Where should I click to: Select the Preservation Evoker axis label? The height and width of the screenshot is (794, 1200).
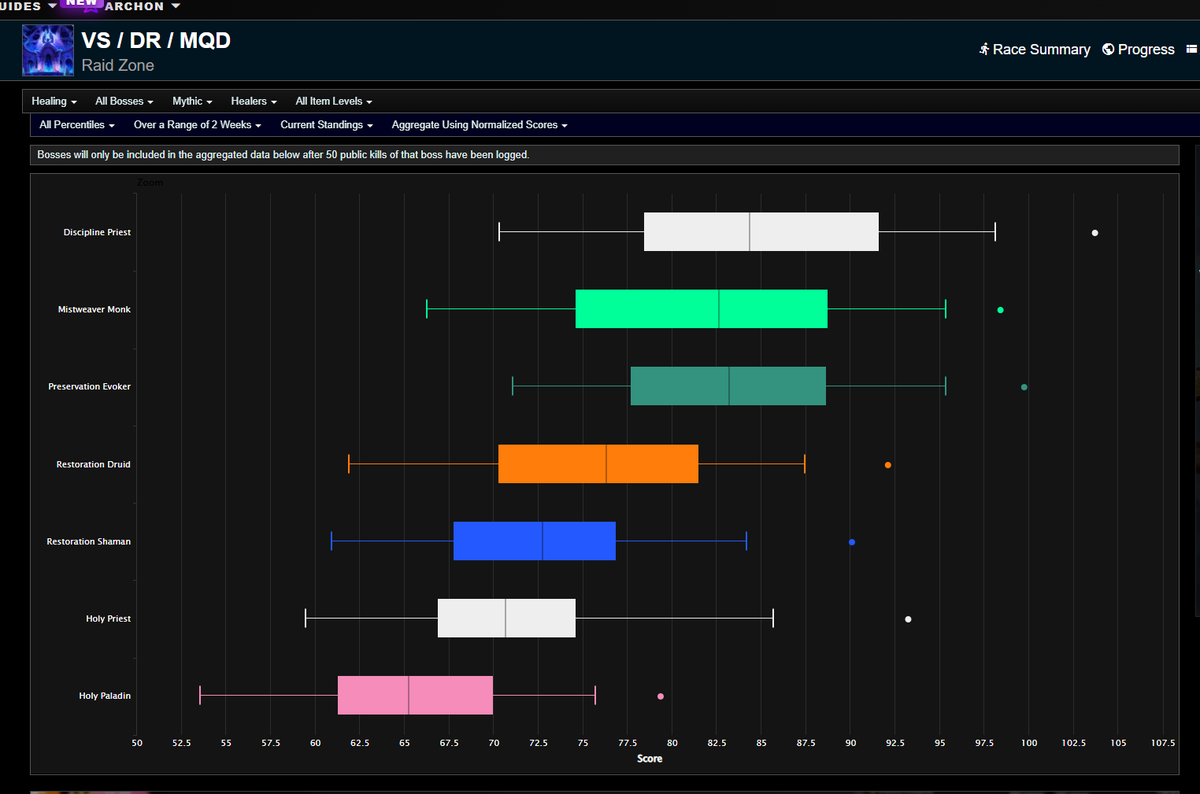pos(89,386)
